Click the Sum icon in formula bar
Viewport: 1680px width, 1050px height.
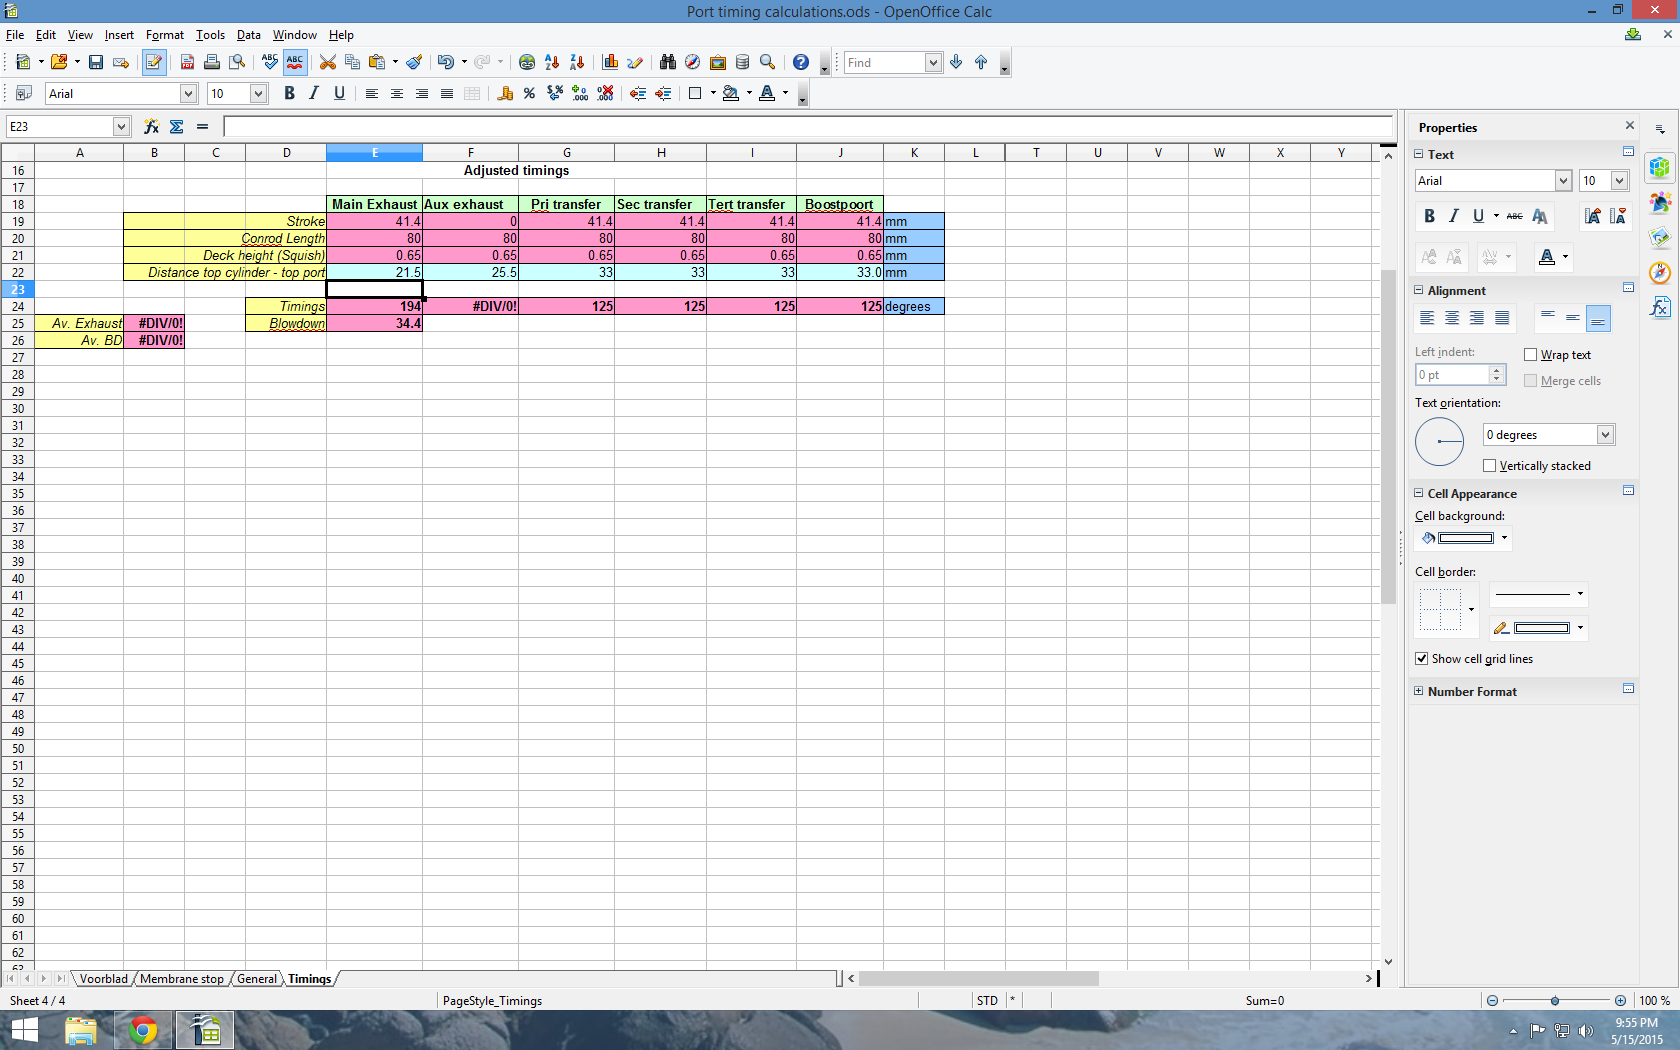pyautogui.click(x=177, y=127)
